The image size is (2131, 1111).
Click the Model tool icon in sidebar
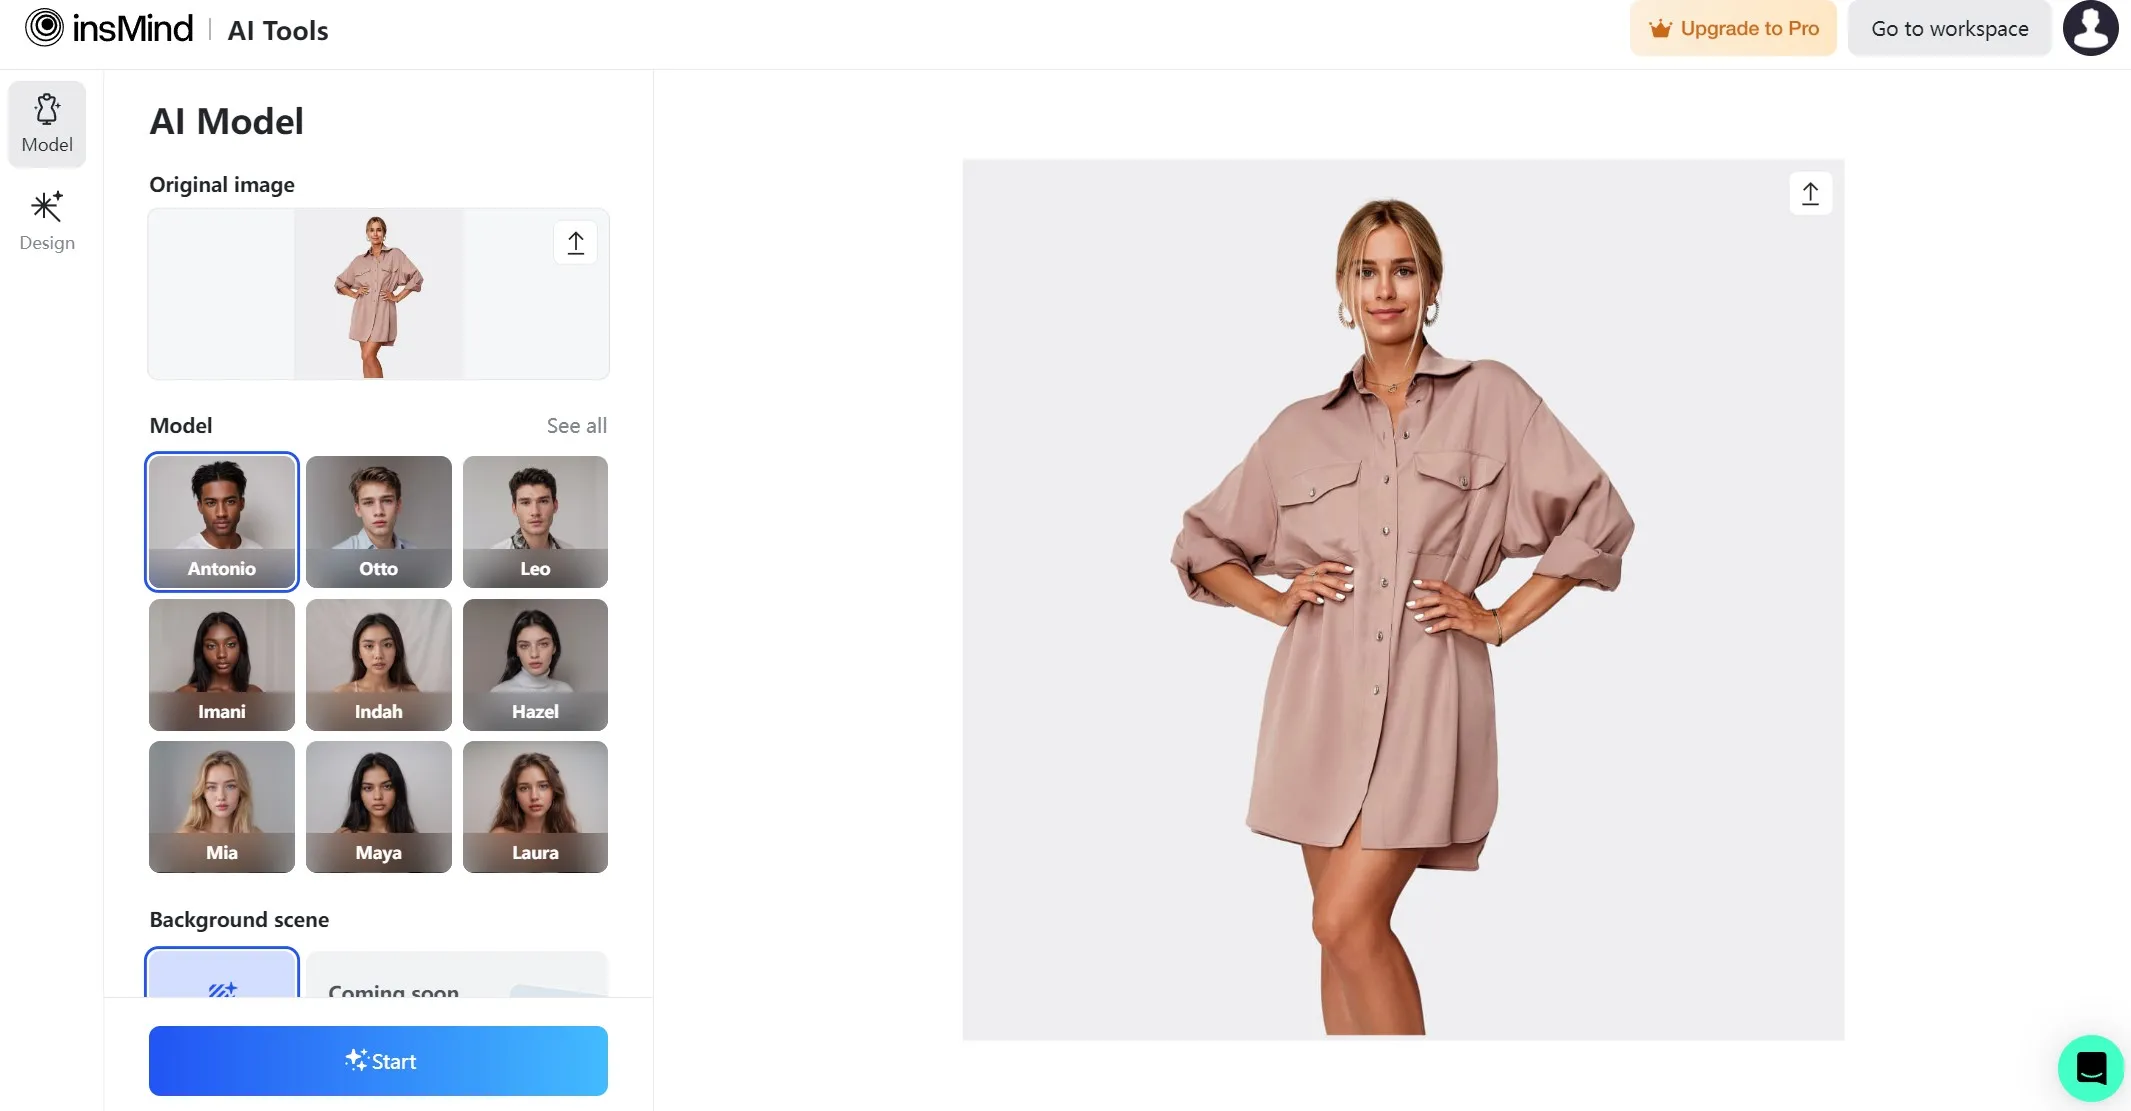pyautogui.click(x=48, y=124)
